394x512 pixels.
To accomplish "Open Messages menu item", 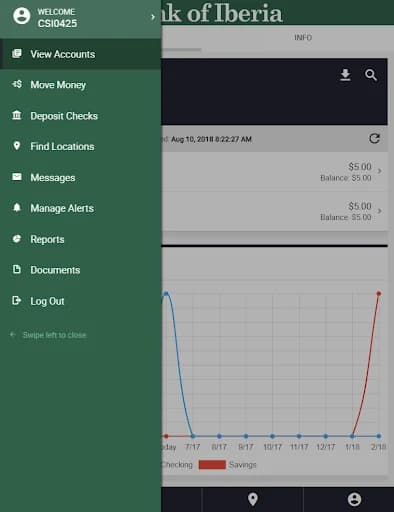I will click(x=81, y=177).
